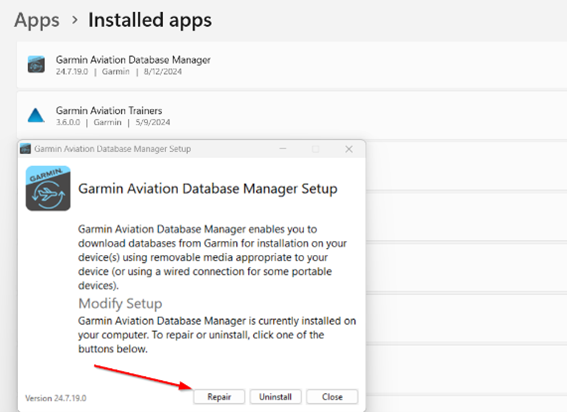
Task: Click the small icon in the setup title bar
Action: click(x=25, y=149)
